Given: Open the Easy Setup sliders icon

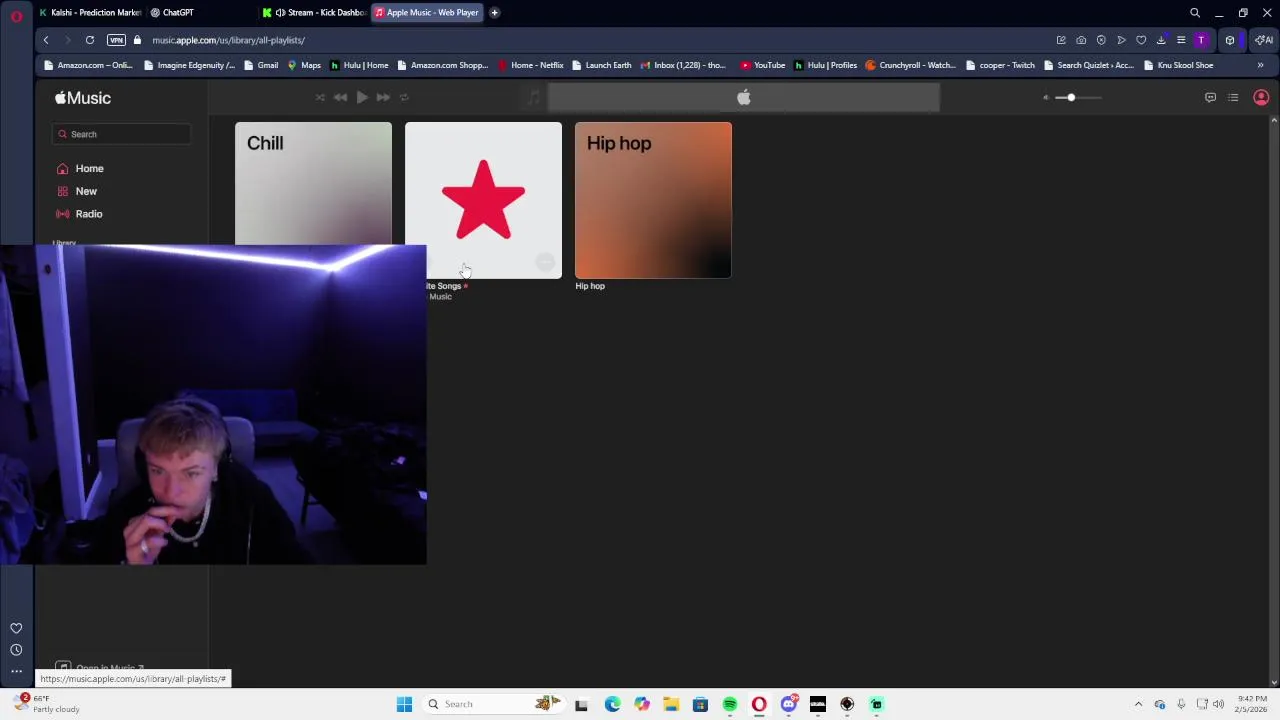Looking at the screenshot, I should point(1181,40).
